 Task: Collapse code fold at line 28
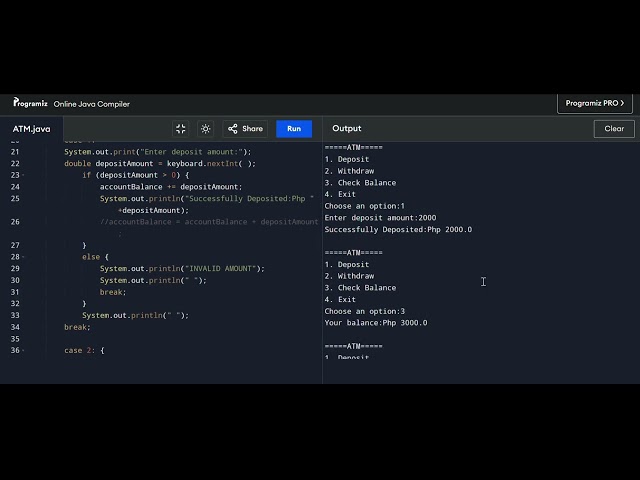[23, 257]
